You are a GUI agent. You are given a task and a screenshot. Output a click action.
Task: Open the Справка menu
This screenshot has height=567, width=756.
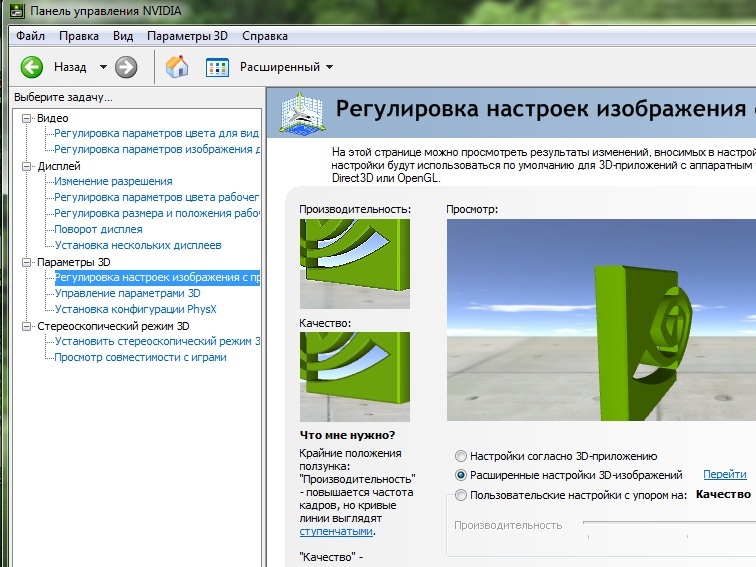point(265,36)
